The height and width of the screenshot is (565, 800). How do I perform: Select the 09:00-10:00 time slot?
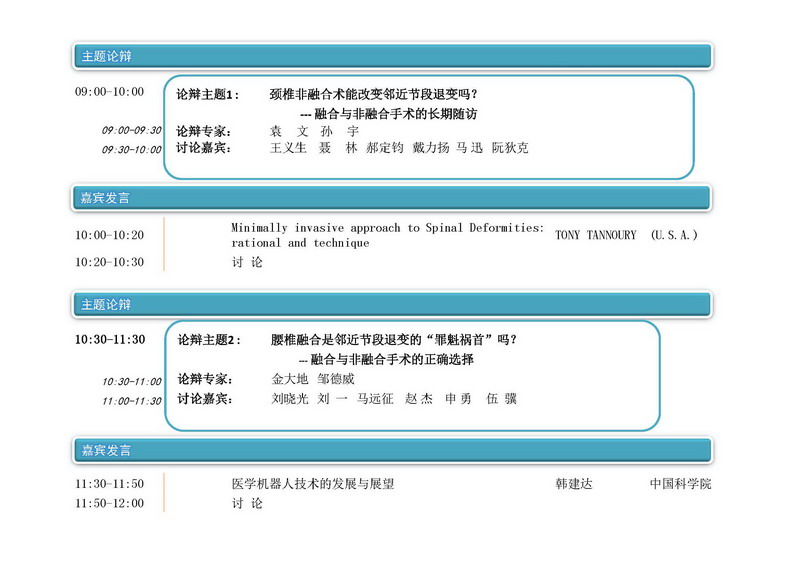(x=109, y=92)
